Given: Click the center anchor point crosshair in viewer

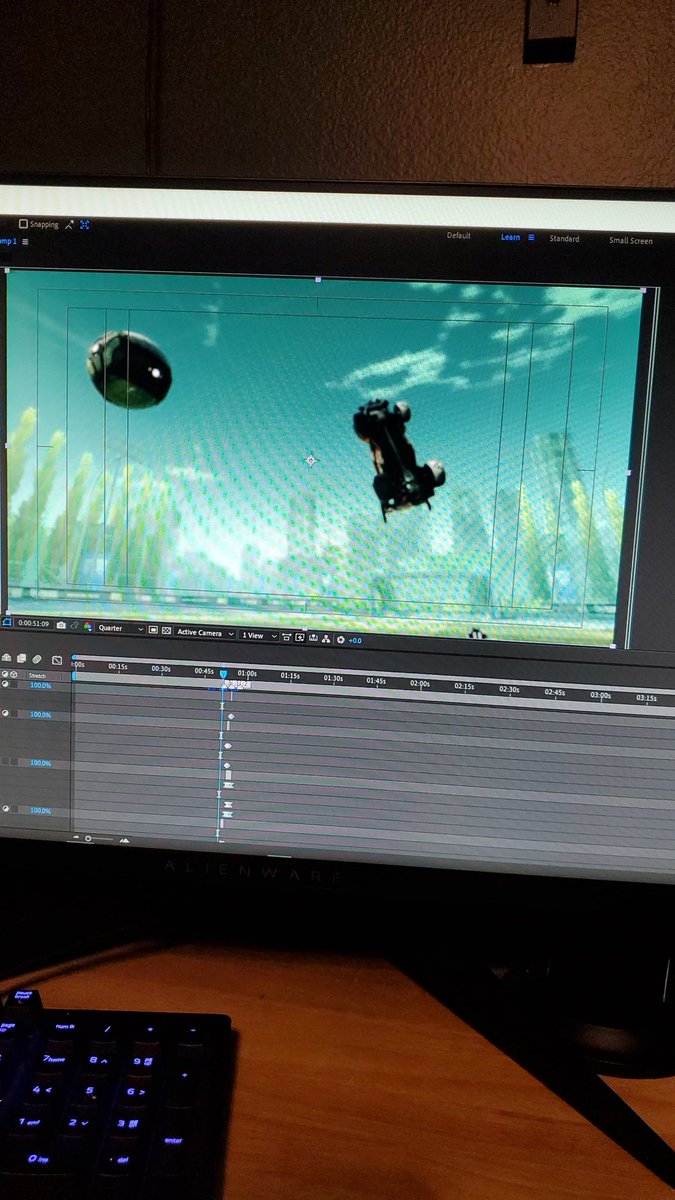Looking at the screenshot, I should (310, 460).
